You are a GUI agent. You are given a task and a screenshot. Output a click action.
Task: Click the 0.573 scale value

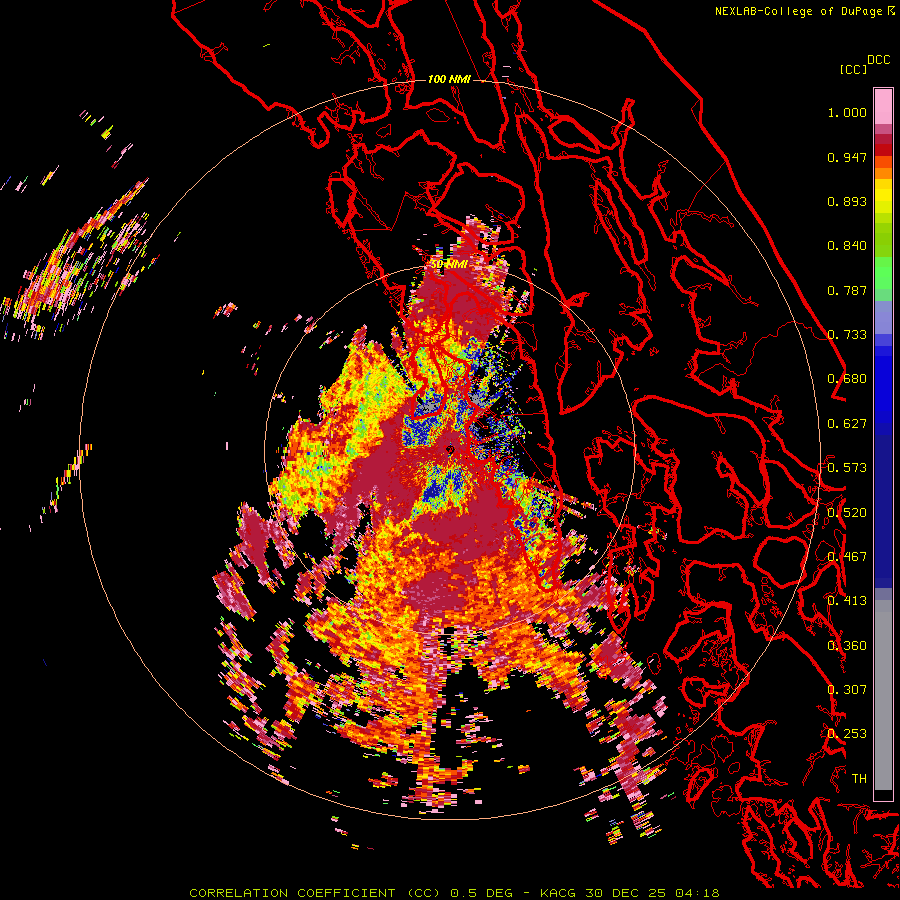pos(847,468)
